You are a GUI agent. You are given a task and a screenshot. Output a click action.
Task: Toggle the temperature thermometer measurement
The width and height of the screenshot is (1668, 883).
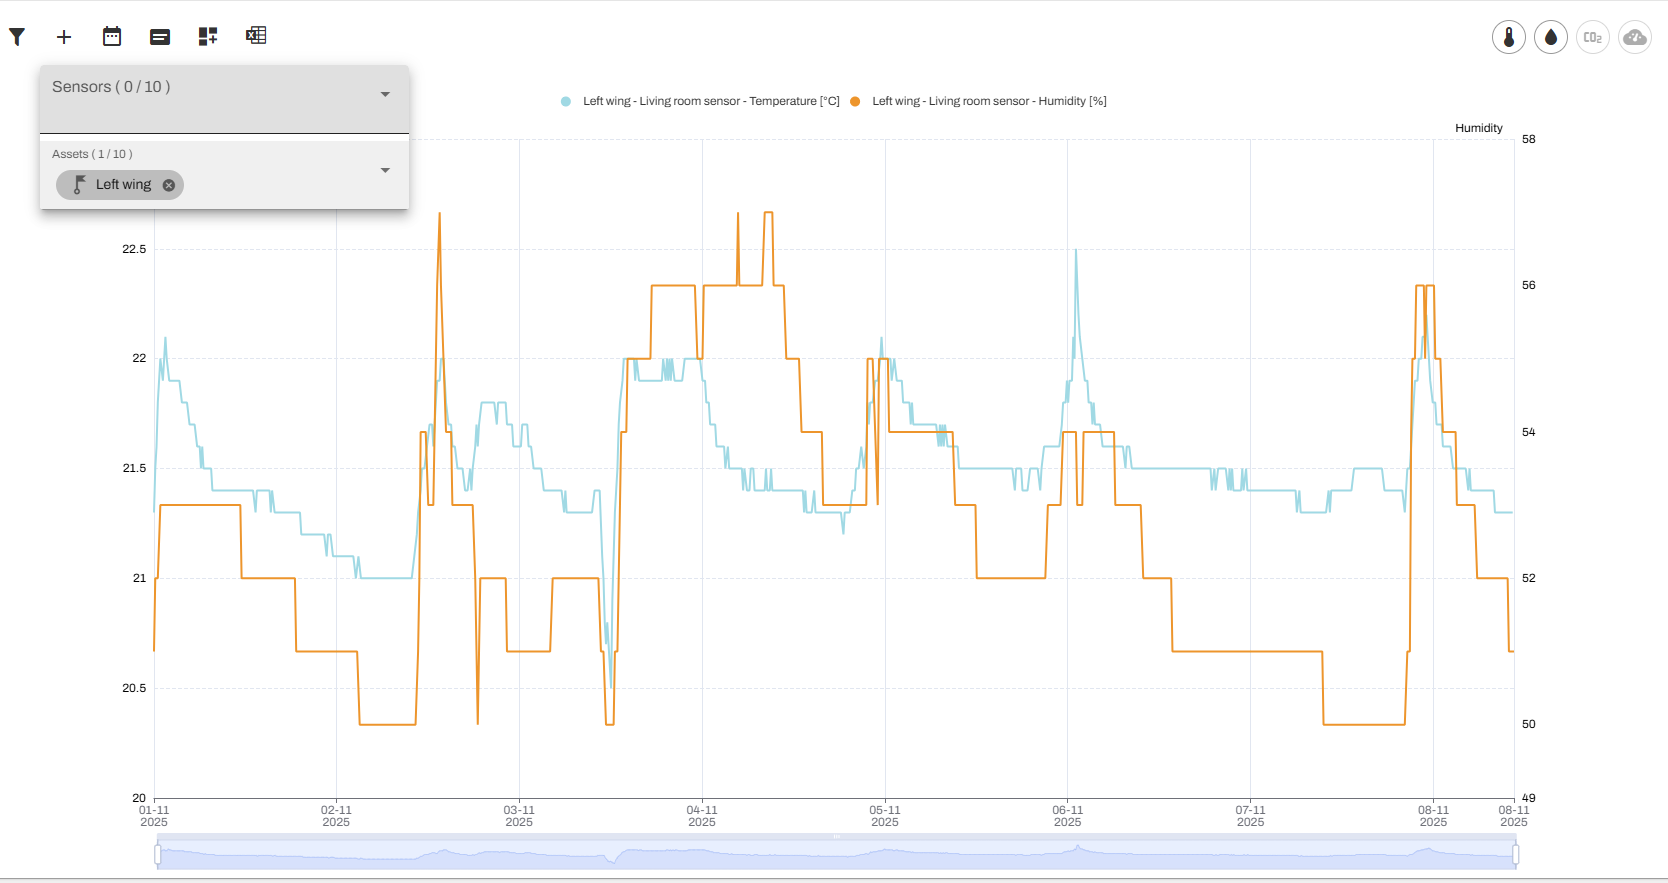click(x=1508, y=38)
